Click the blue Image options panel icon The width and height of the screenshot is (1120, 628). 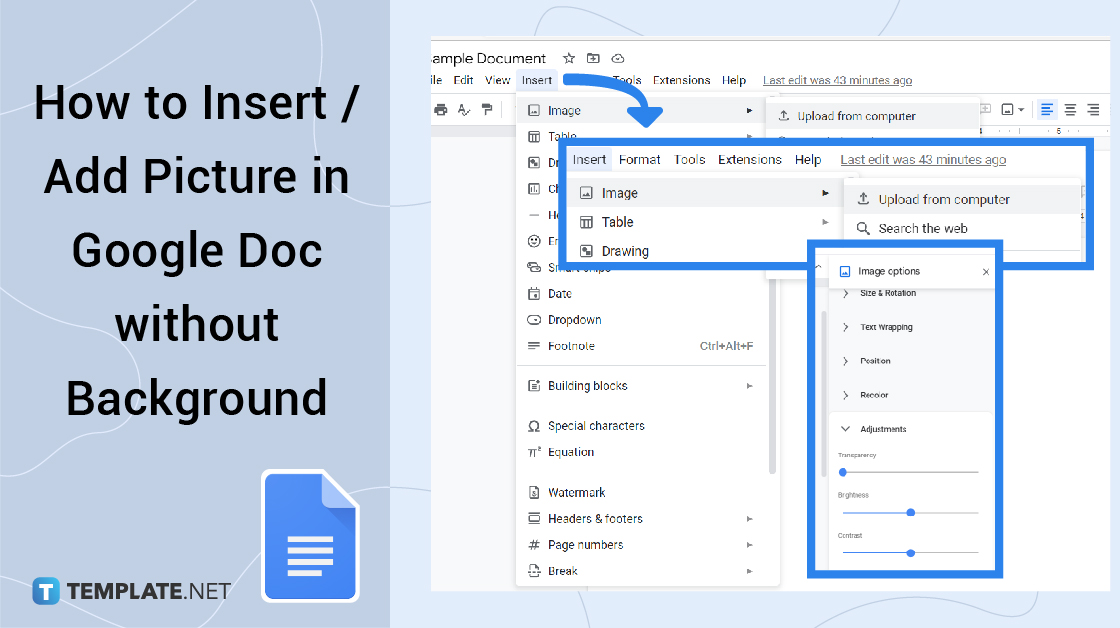pos(844,271)
